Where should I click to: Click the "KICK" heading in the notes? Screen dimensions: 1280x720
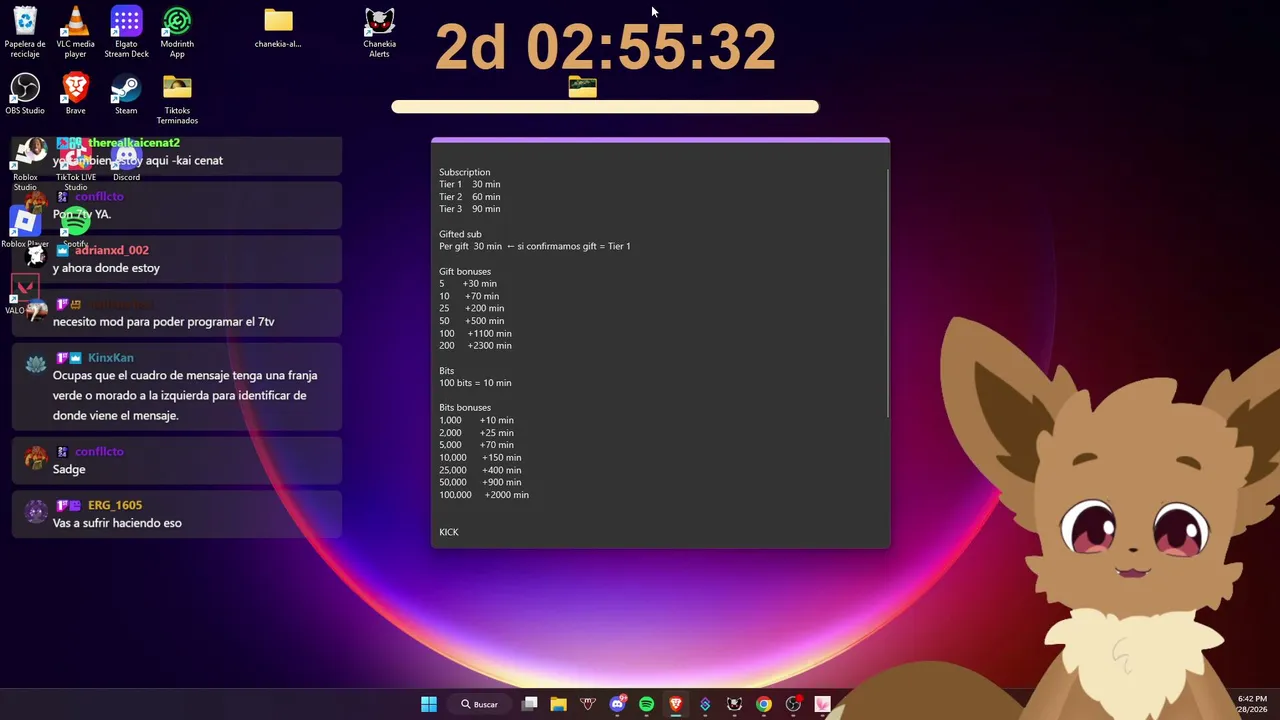pyautogui.click(x=449, y=532)
